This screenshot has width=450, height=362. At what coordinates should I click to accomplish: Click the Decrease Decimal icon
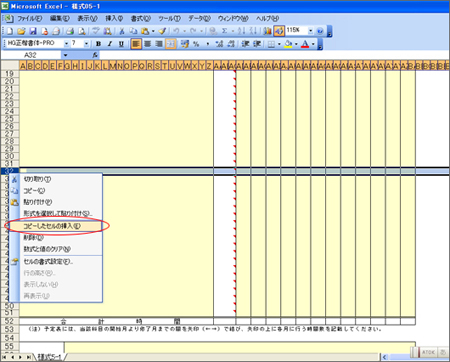[x=231, y=44]
